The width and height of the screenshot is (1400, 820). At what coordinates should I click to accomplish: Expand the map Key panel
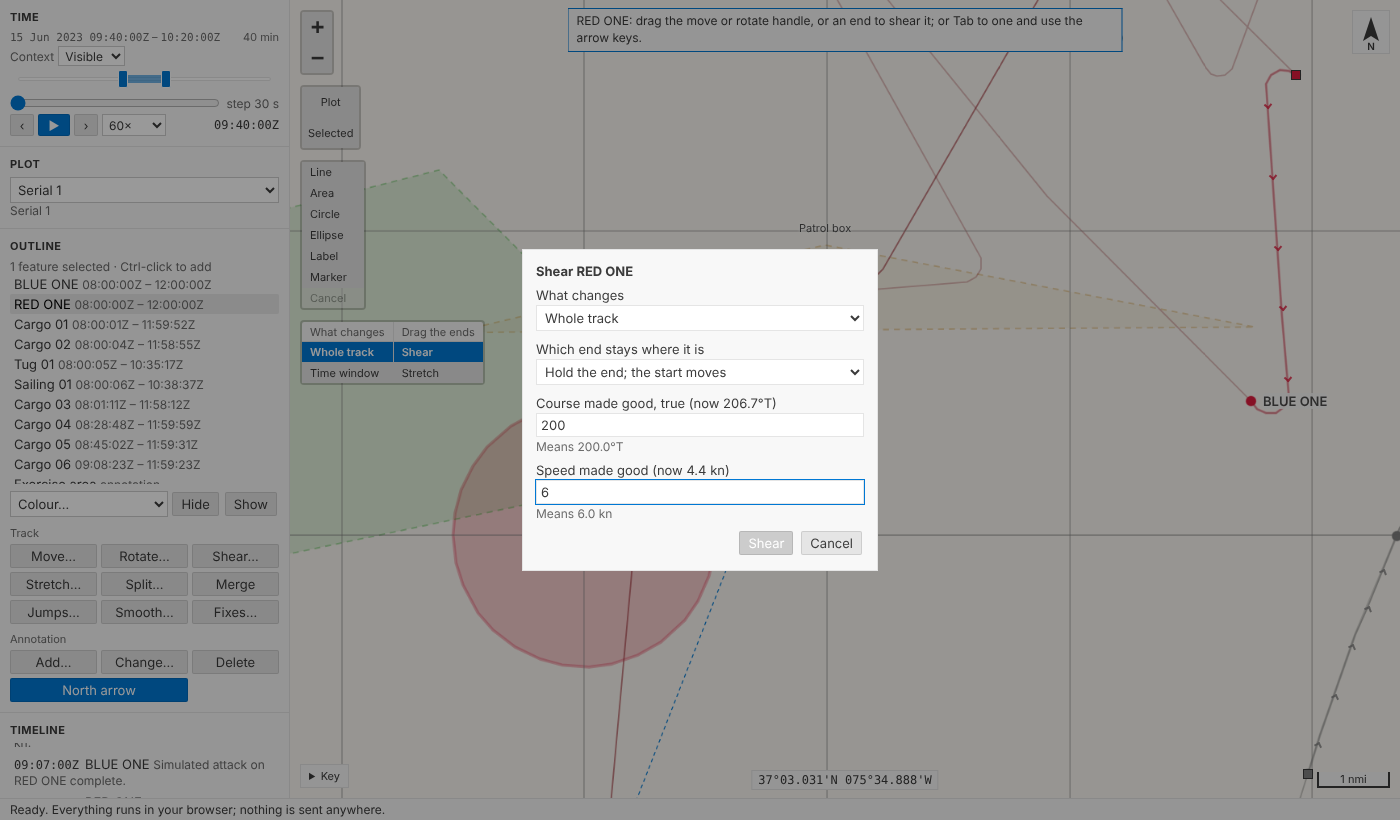pos(323,776)
